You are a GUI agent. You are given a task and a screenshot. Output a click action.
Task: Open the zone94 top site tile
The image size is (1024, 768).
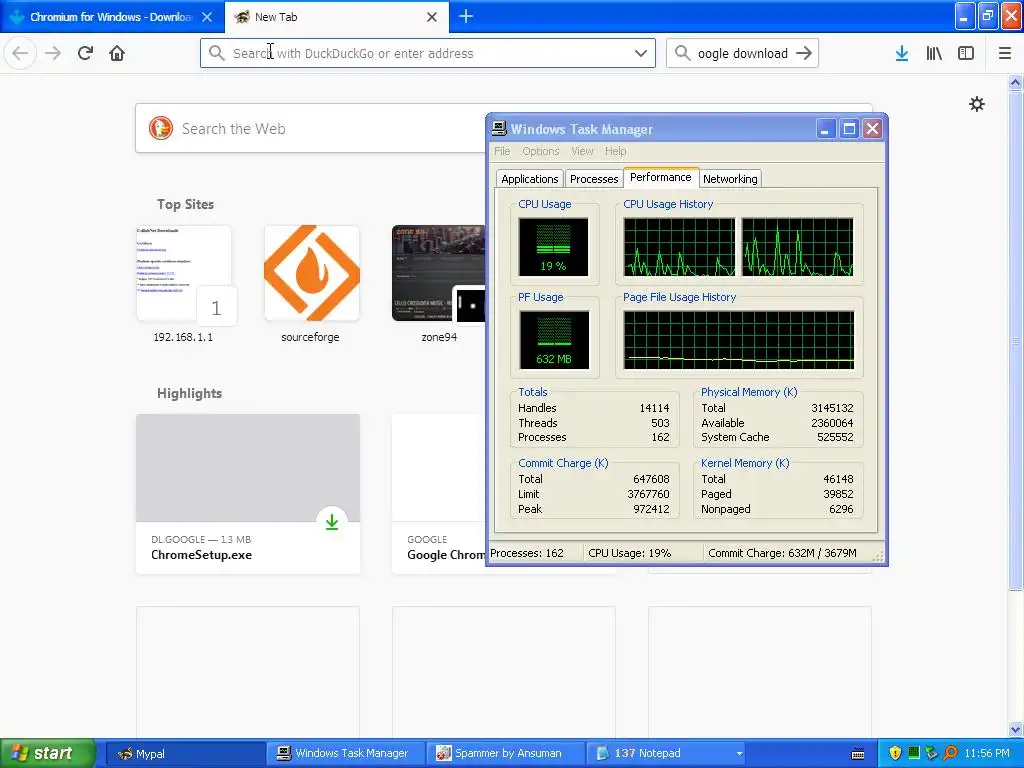(438, 284)
